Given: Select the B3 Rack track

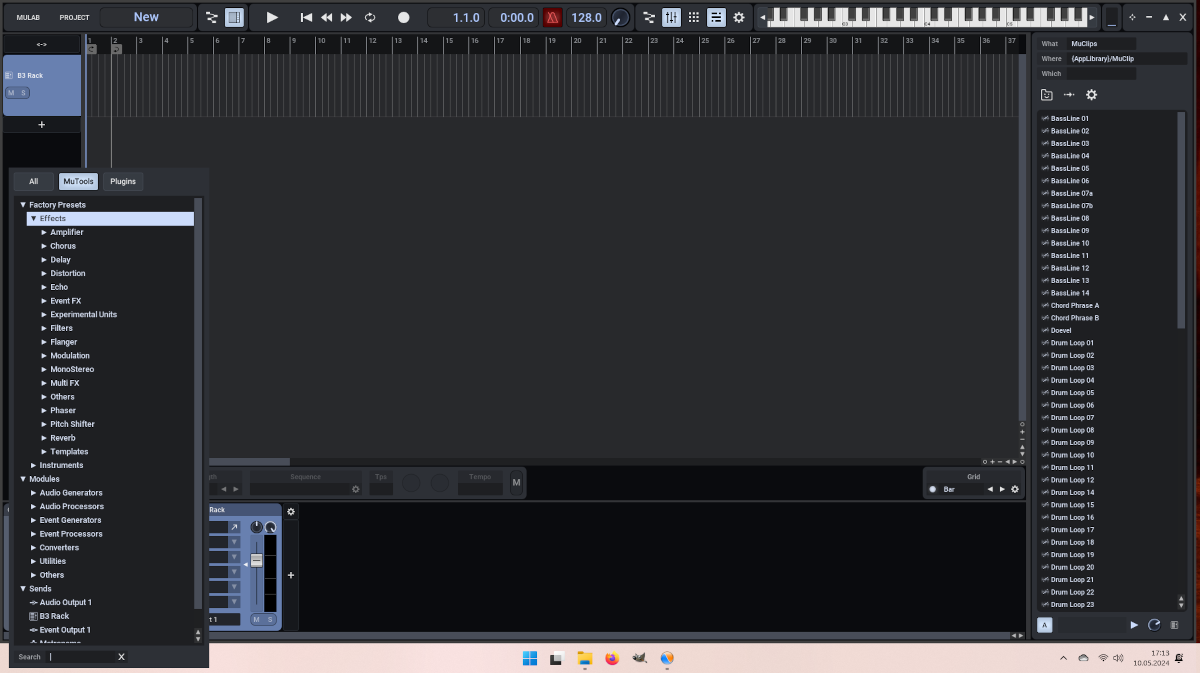Looking at the screenshot, I should click(42, 84).
